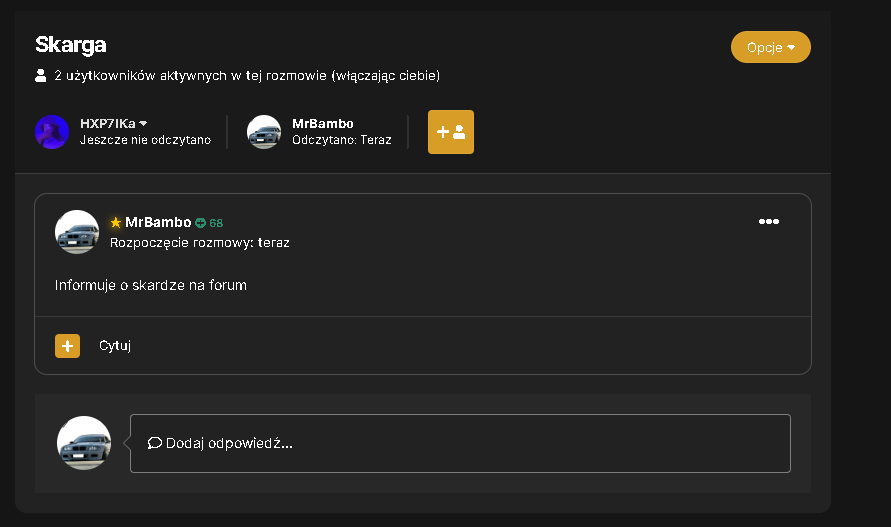Viewport: 891px width, 527px height.
Task: Click Cytuj to quote the message
Action: pyautogui.click(x=115, y=346)
